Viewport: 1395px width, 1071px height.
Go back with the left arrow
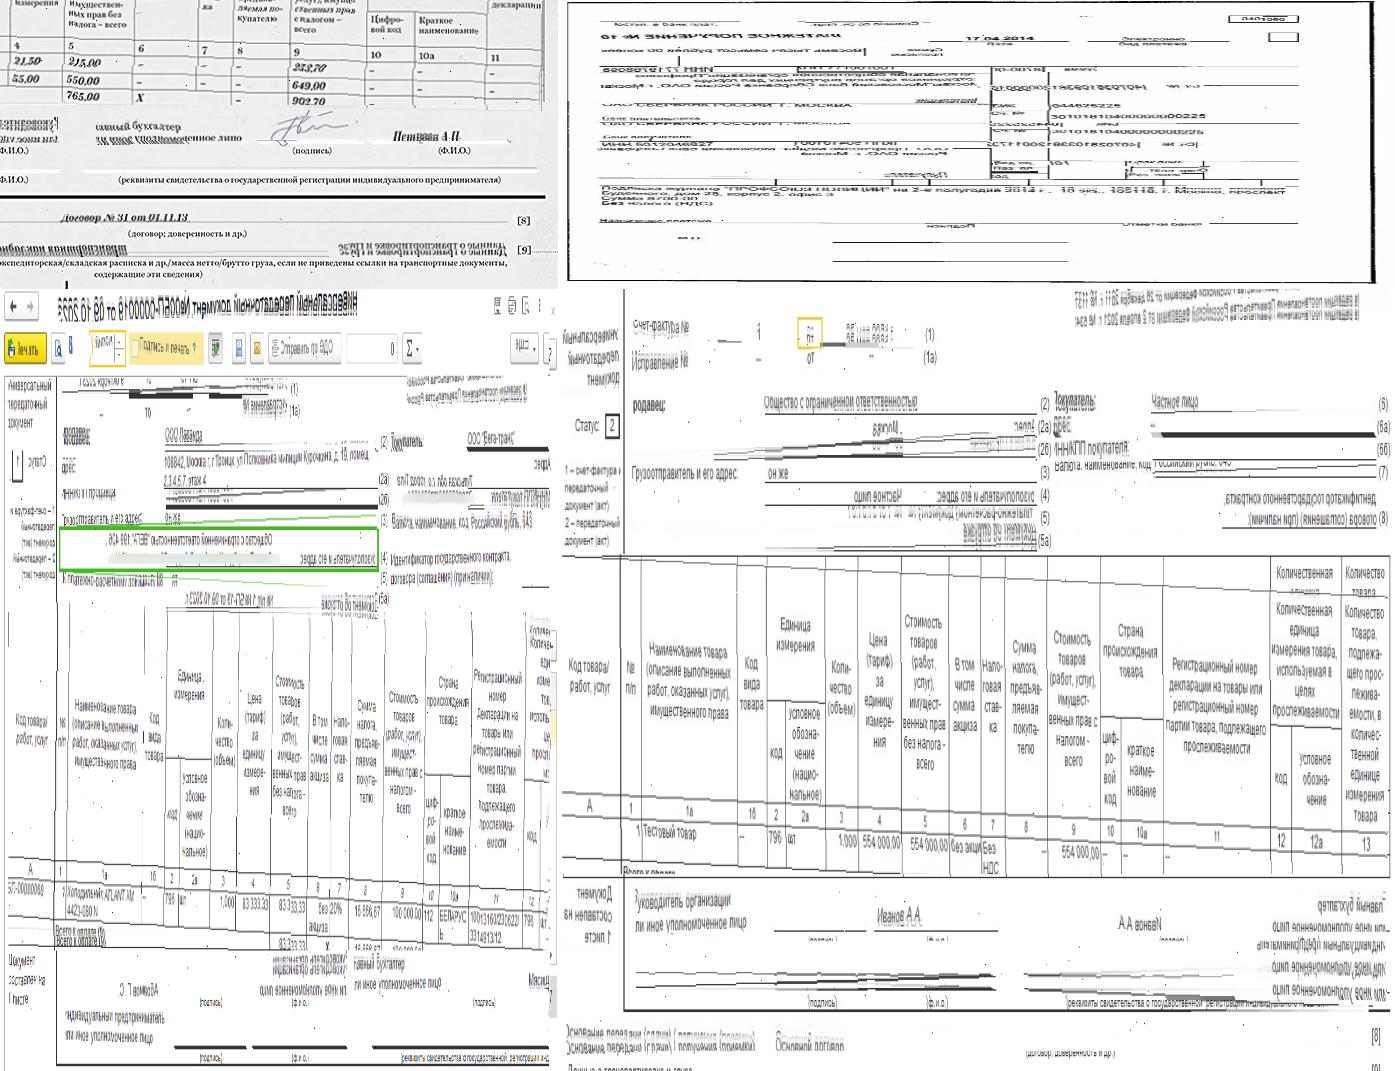[x=13, y=306]
